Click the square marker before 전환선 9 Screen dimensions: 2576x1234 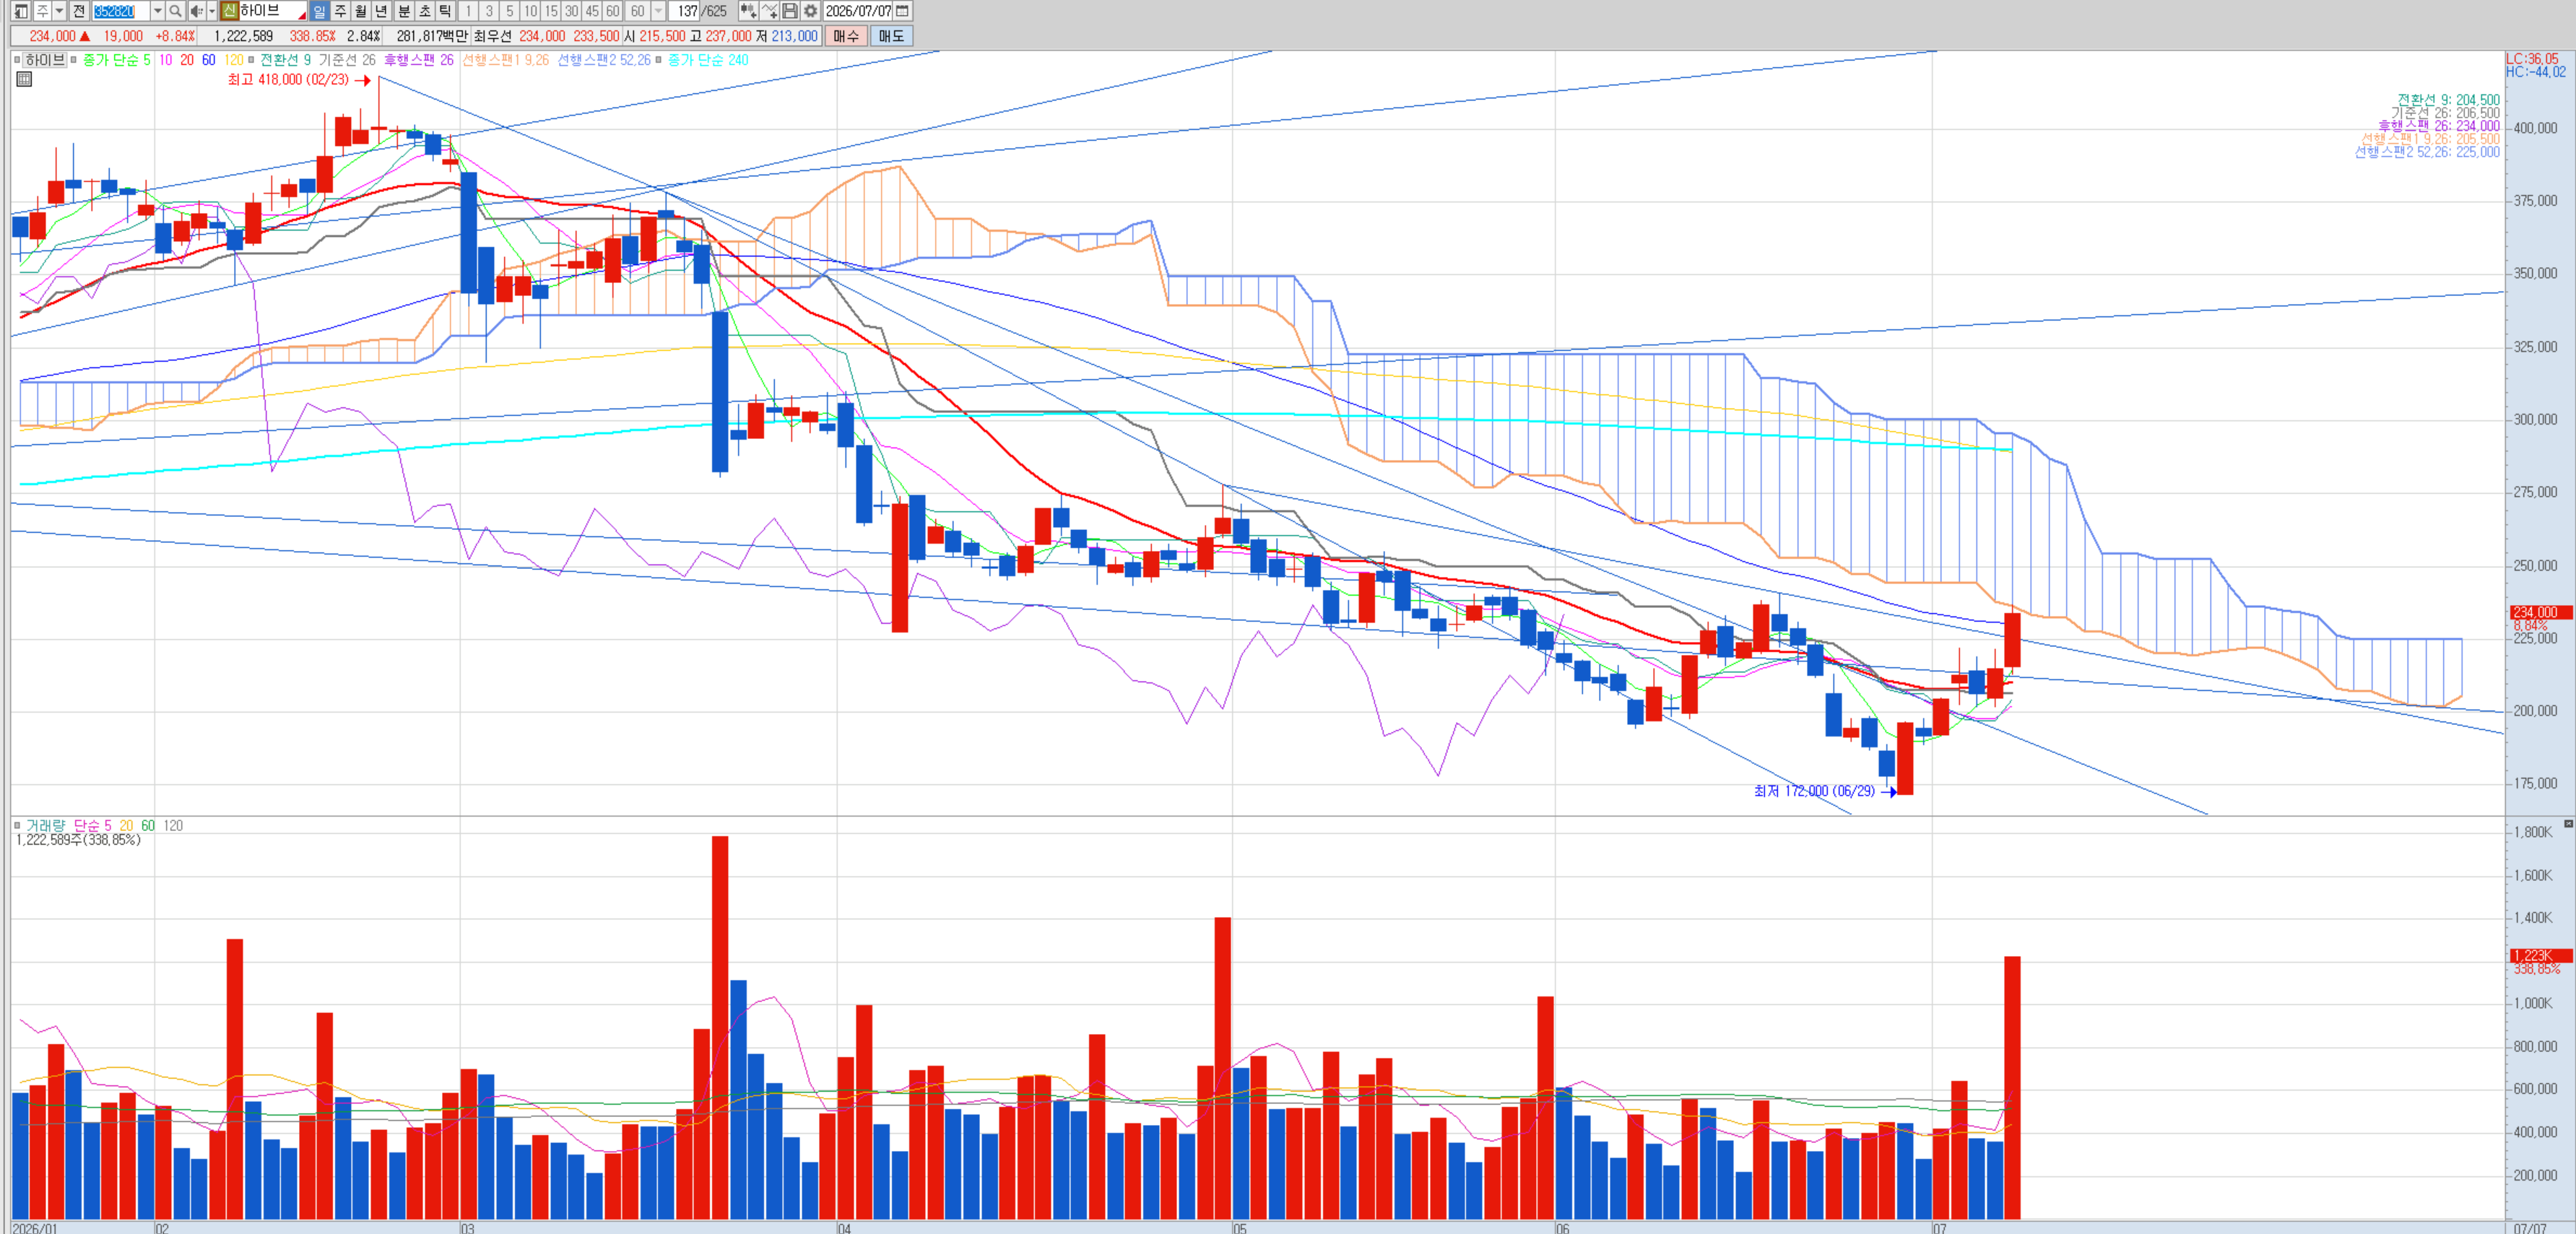point(251,60)
